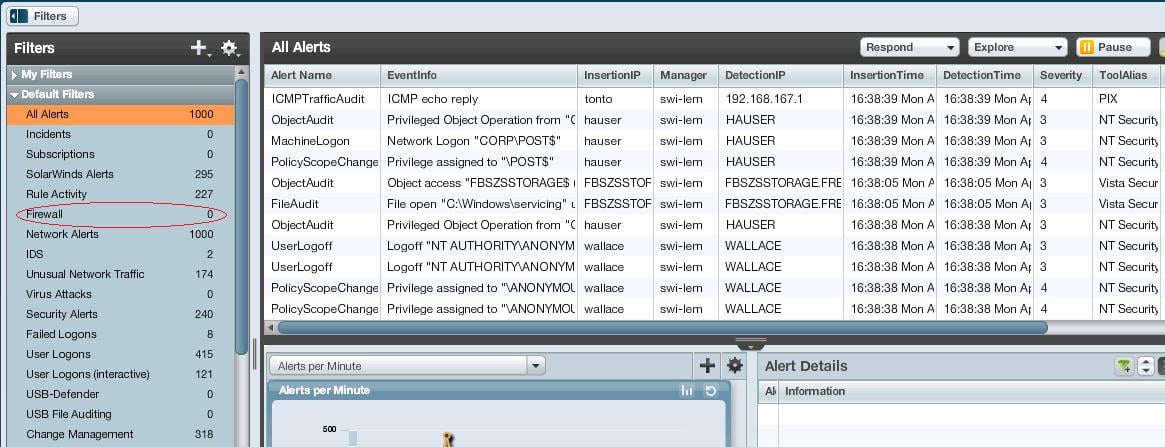This screenshot has height=447, width=1165.
Task: Collapse the alerts grid divider handle
Action: point(750,343)
